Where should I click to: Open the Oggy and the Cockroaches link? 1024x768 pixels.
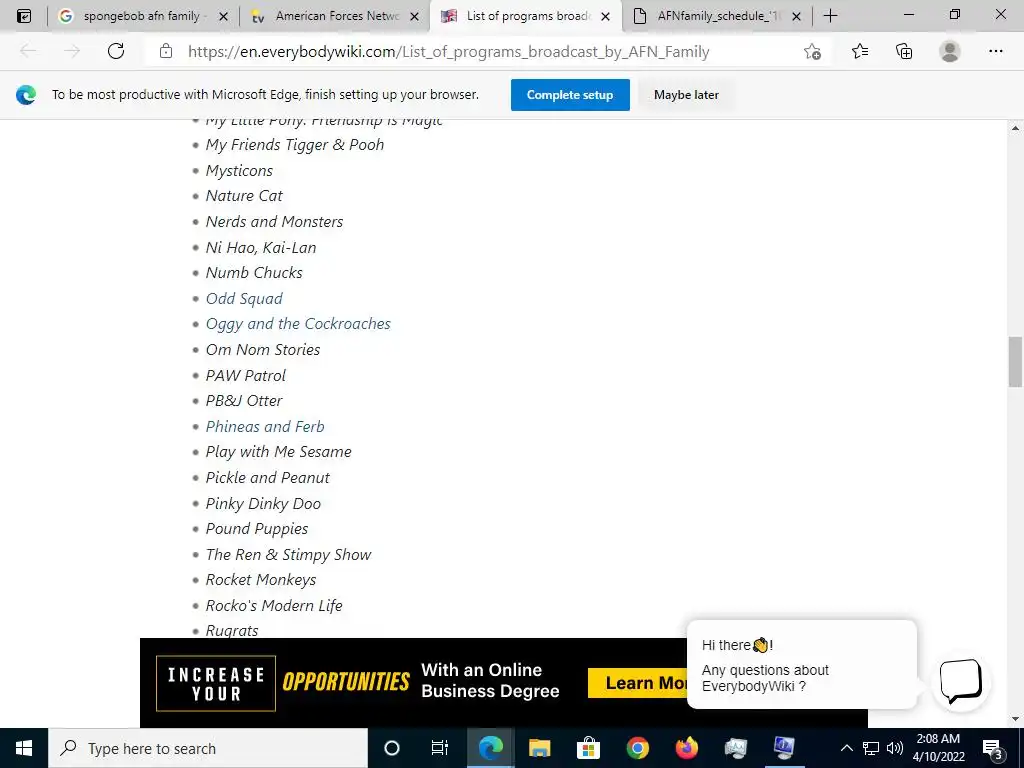coord(298,324)
